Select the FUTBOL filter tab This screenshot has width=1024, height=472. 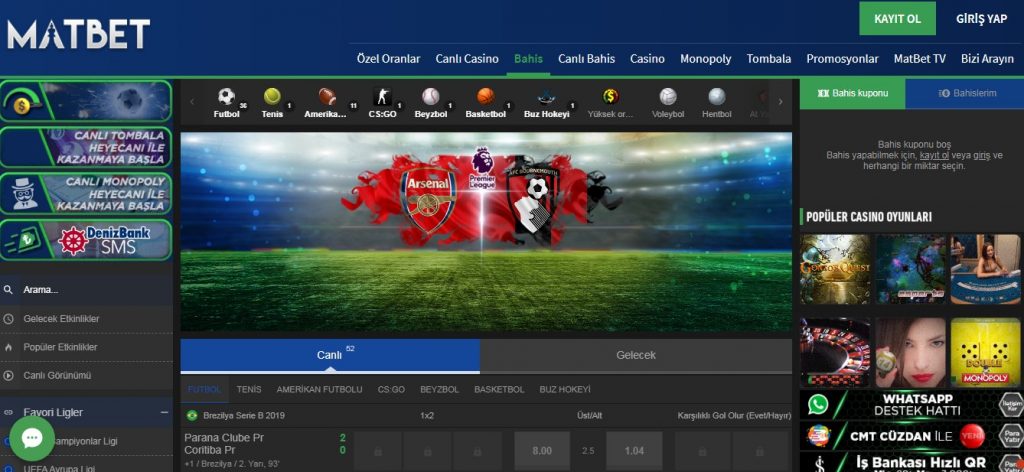coord(204,389)
